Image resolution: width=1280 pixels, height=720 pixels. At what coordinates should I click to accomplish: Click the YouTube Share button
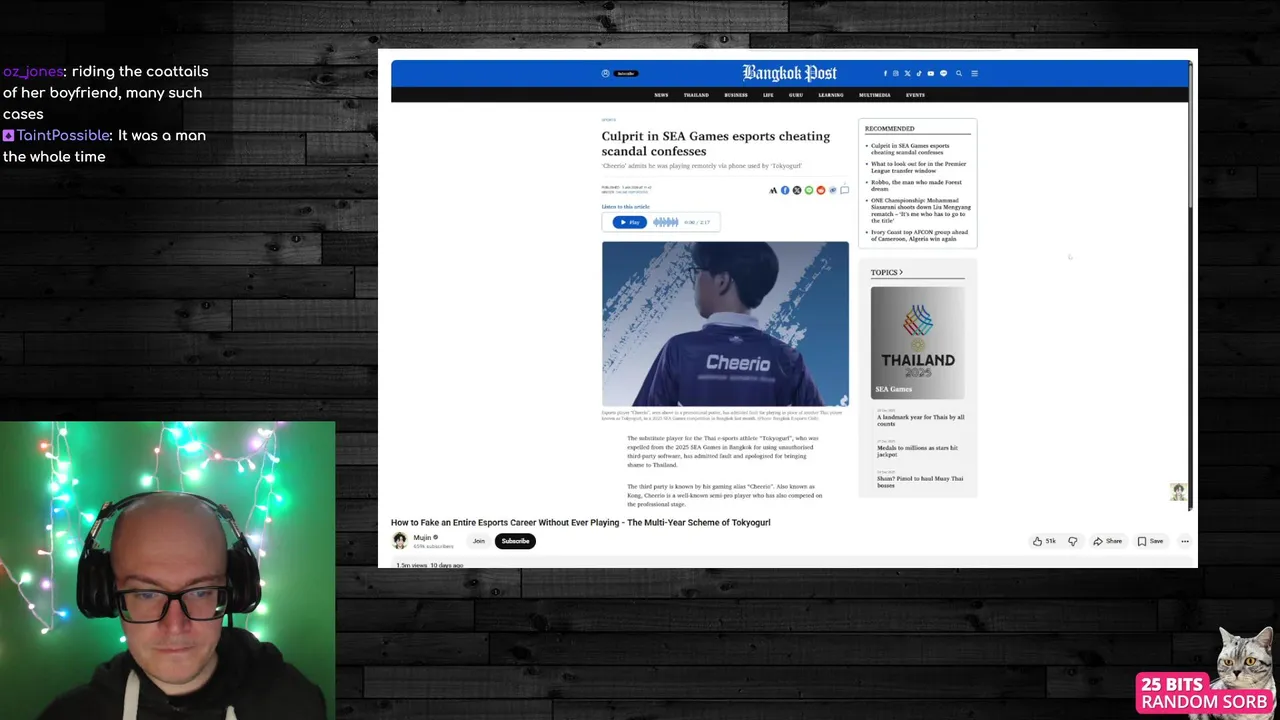1108,541
